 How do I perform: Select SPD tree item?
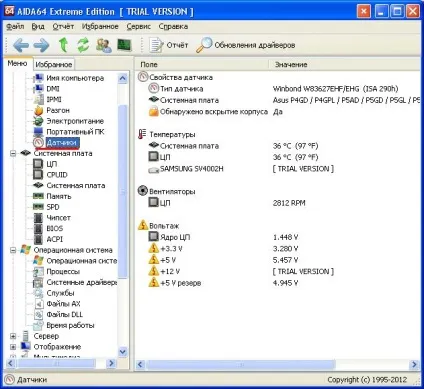click(53, 207)
